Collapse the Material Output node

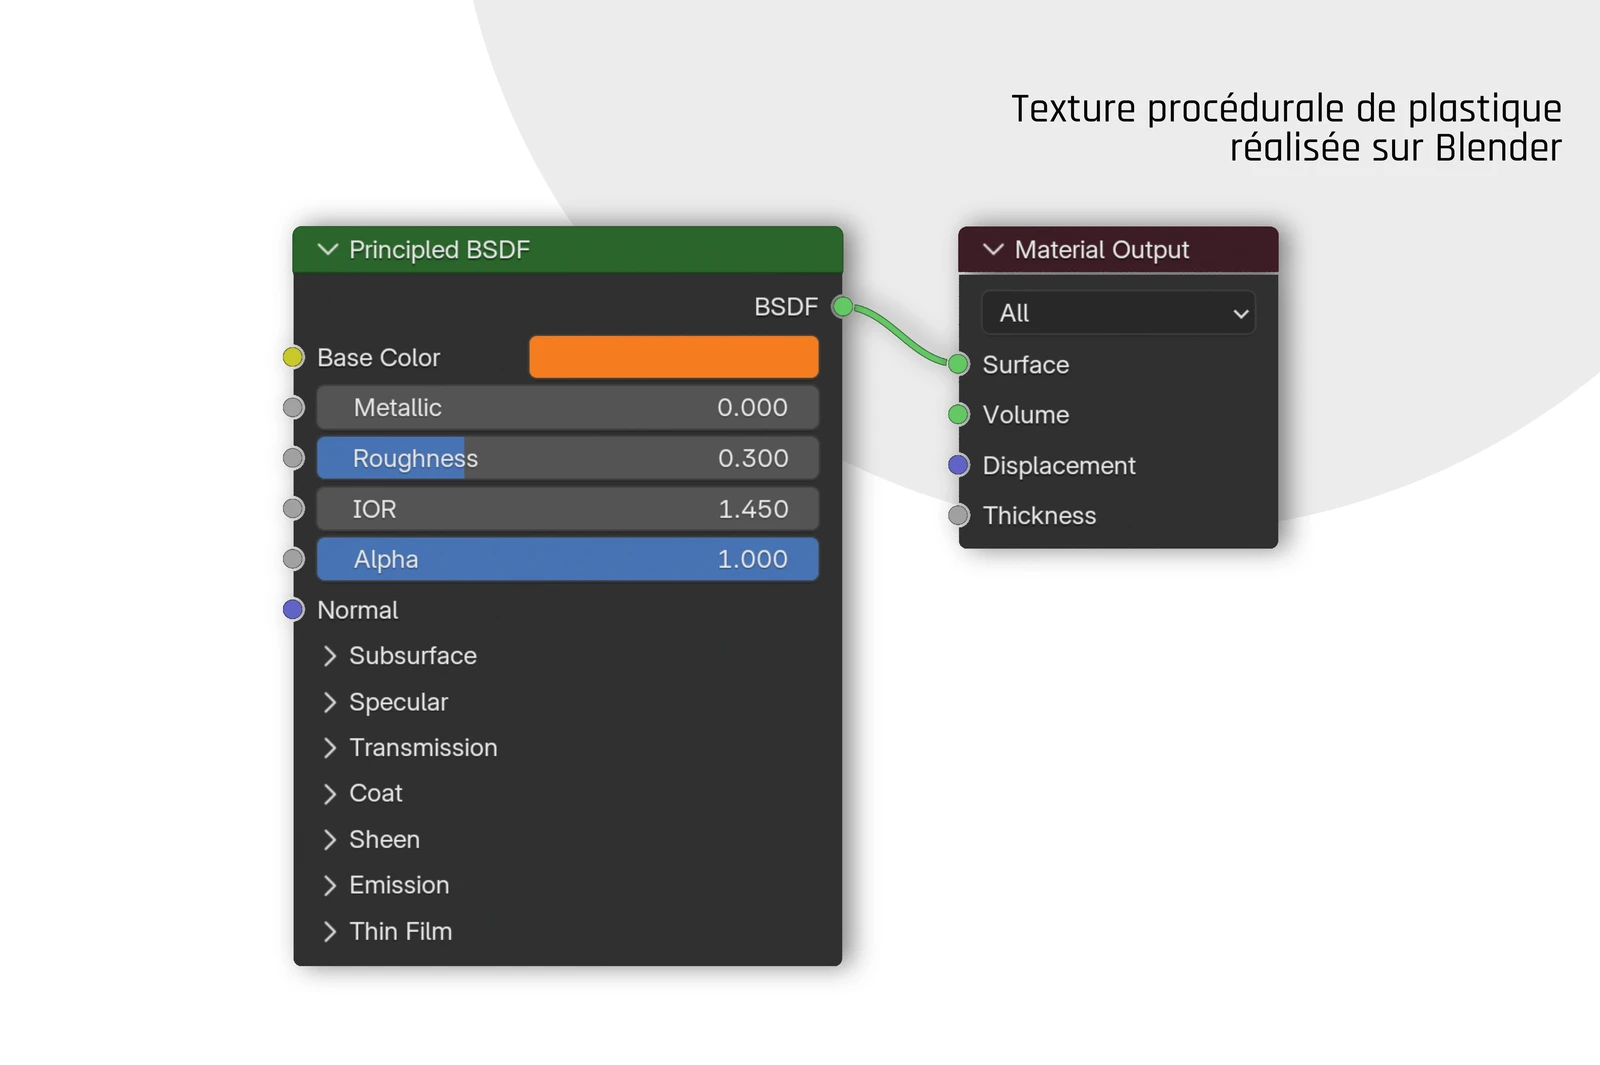click(x=993, y=250)
